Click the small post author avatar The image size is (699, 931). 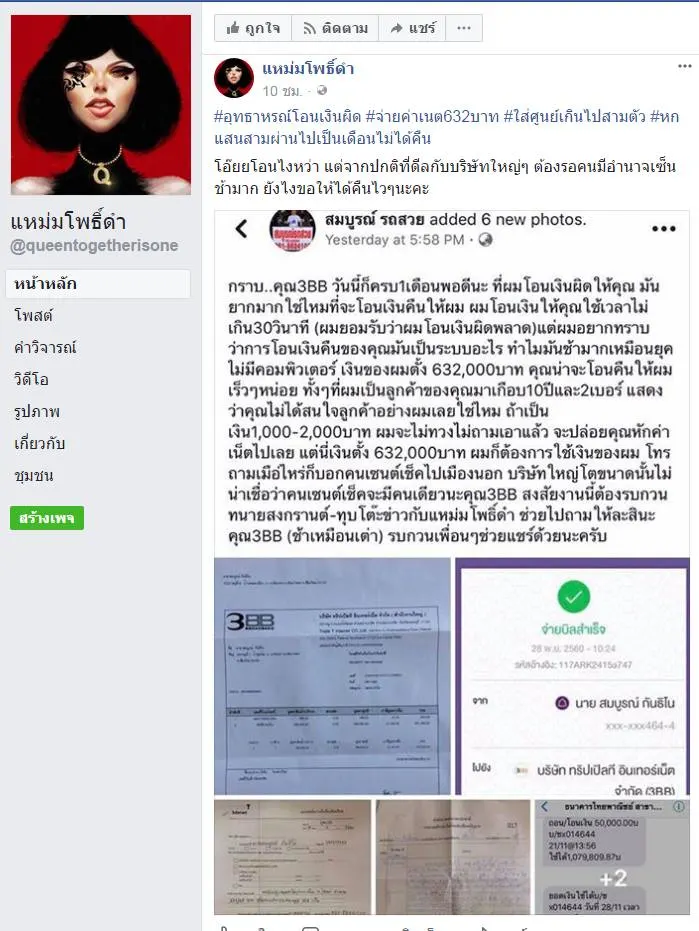(233, 78)
